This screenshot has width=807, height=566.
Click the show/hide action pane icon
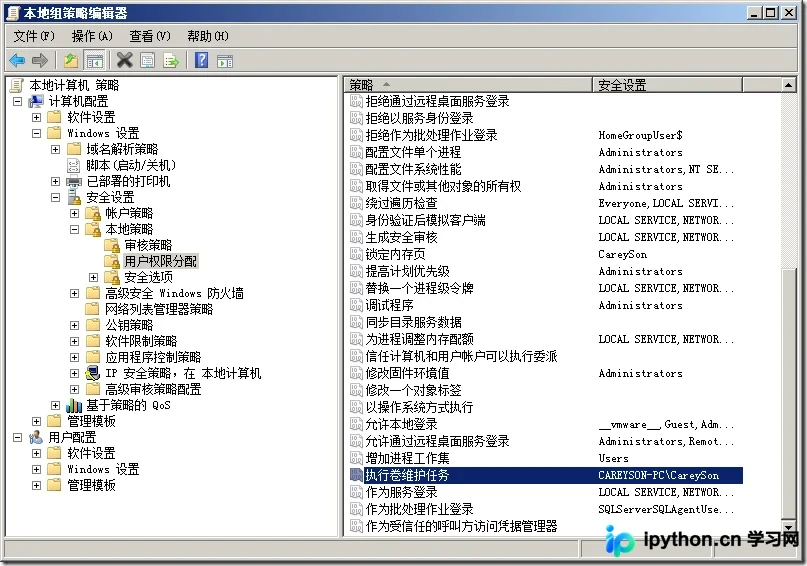225,61
